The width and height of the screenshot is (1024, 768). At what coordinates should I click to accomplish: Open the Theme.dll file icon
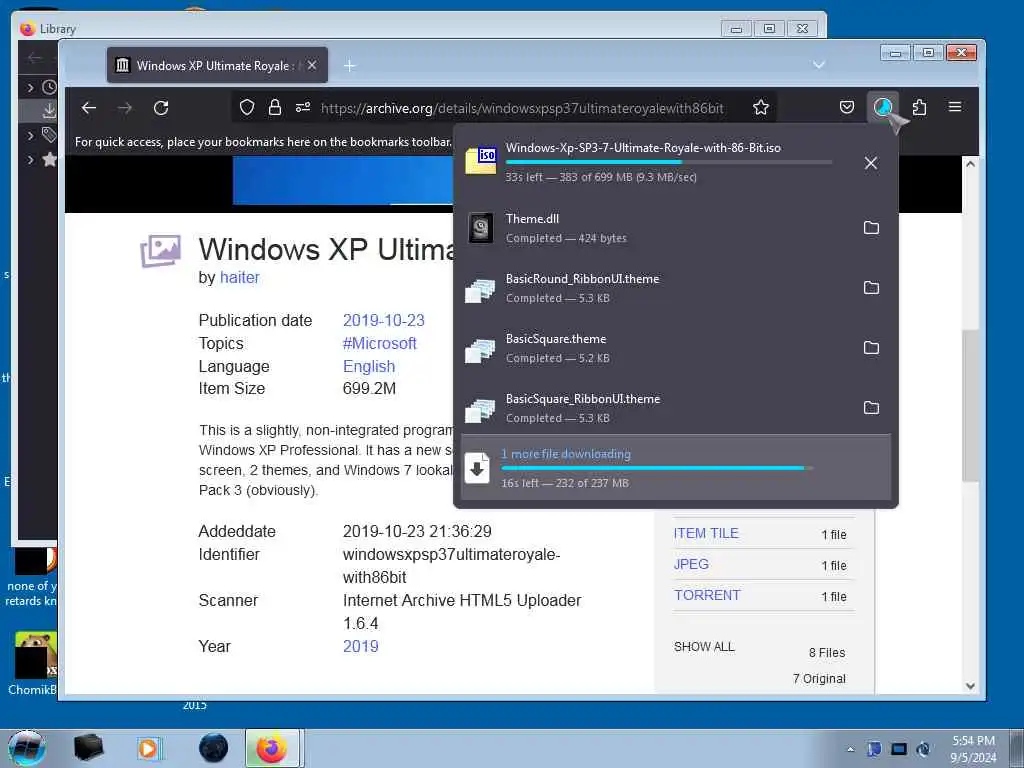coord(481,228)
